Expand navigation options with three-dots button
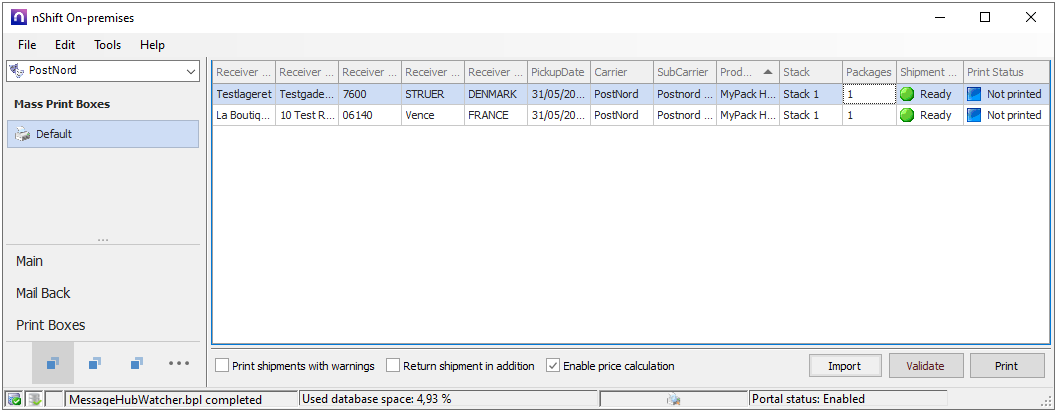The width and height of the screenshot is (1059, 413). coord(179,362)
